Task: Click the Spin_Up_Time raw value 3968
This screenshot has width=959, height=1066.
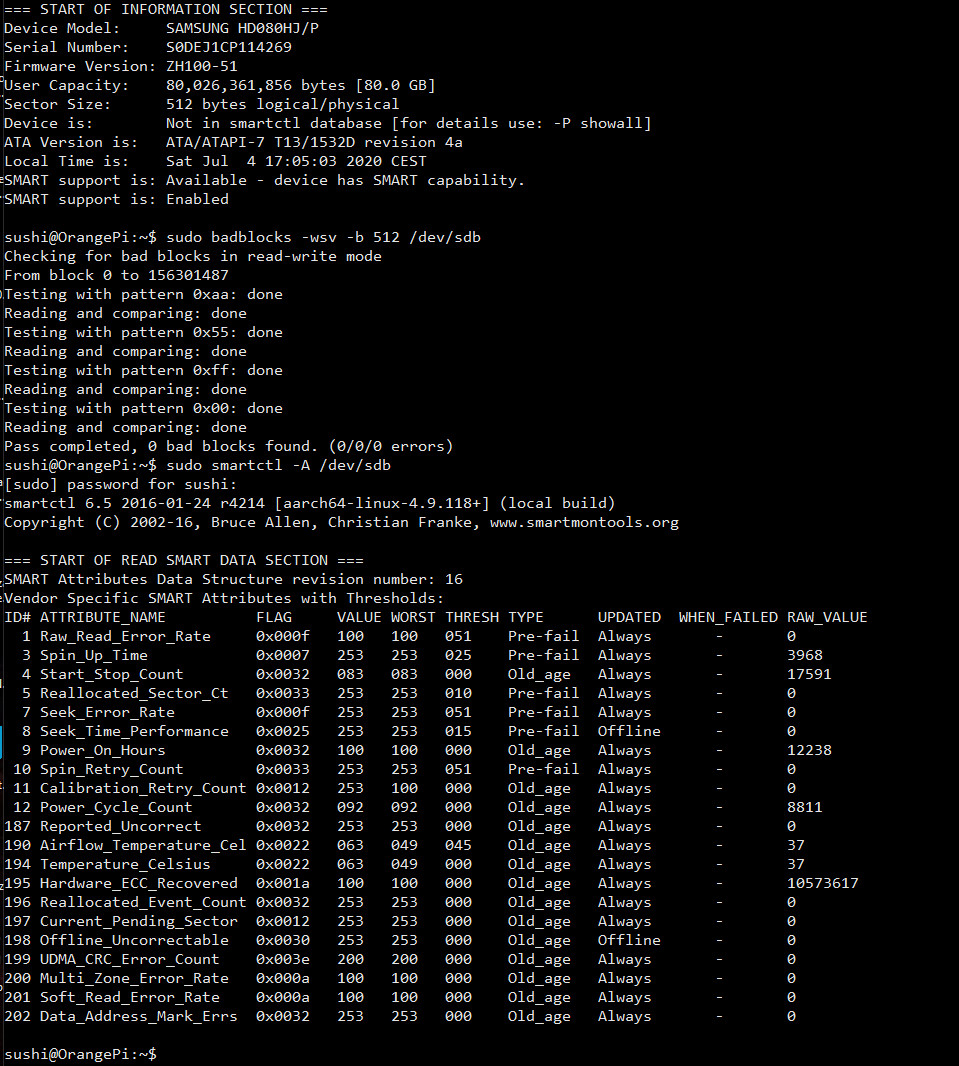Action: 805,655
